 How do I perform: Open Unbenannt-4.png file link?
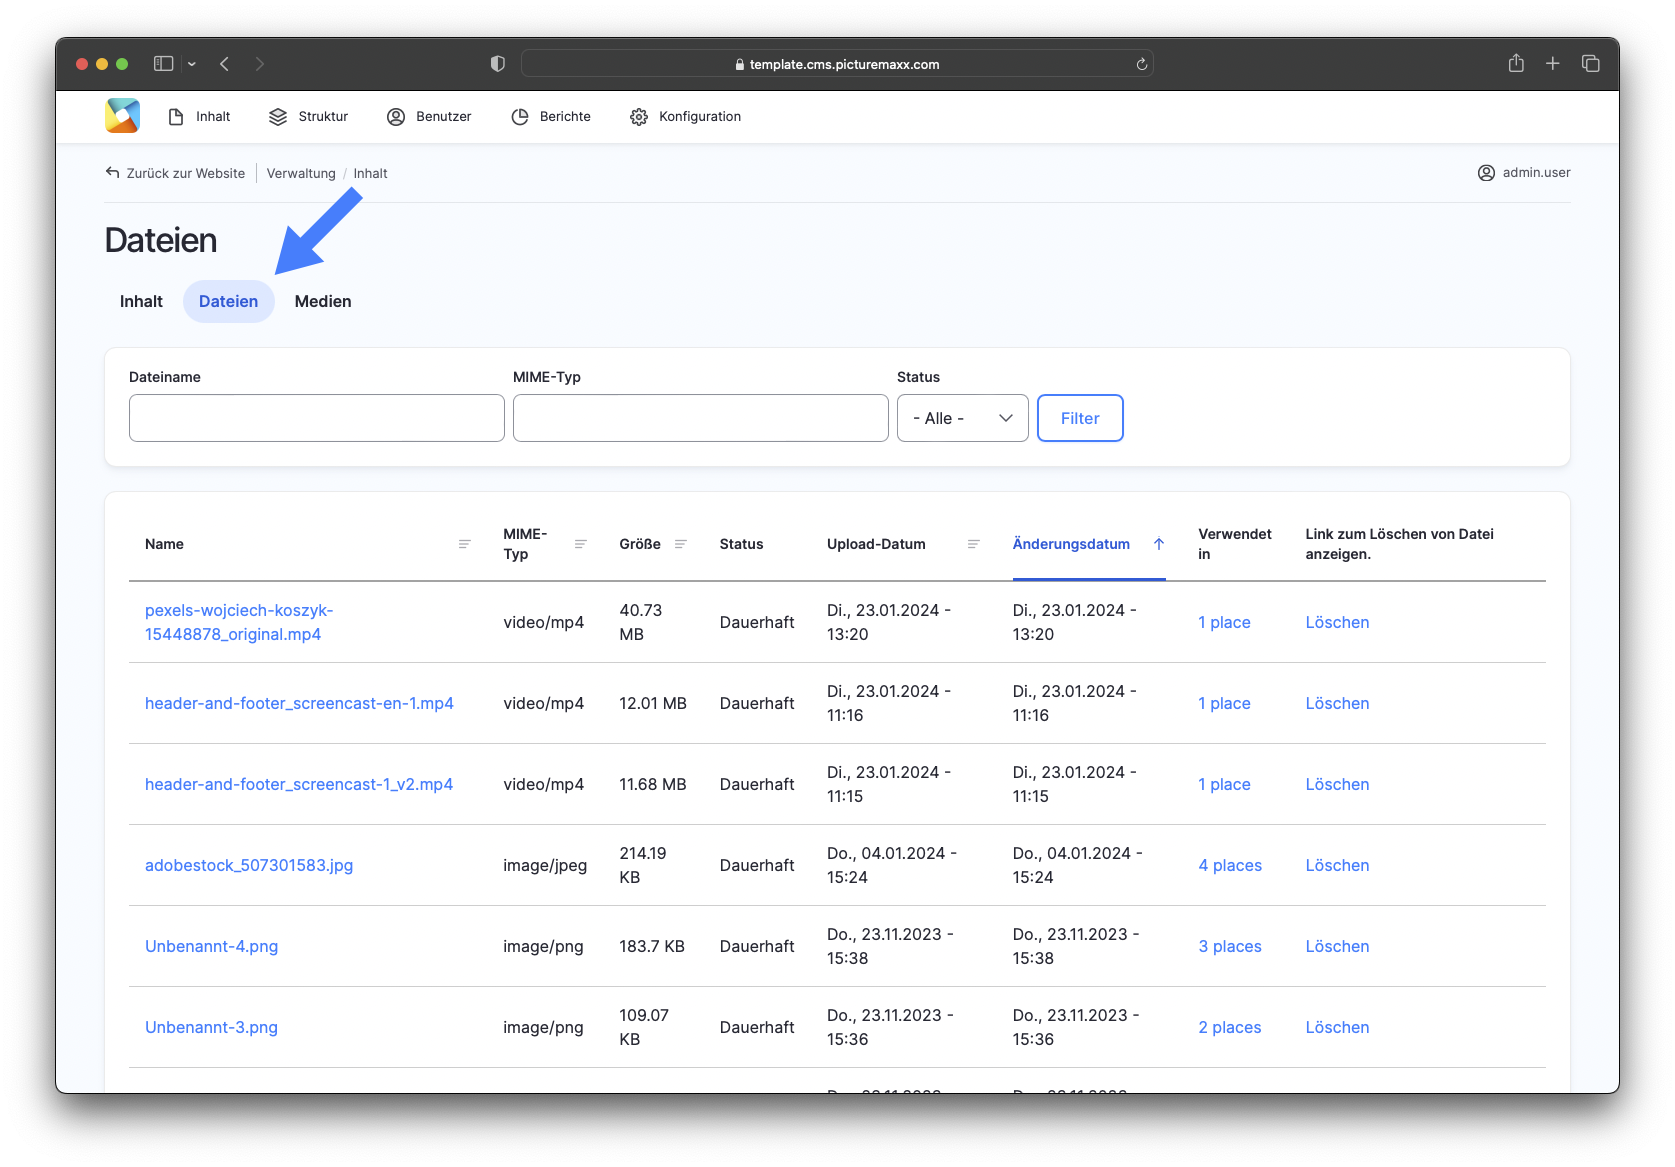pos(211,946)
